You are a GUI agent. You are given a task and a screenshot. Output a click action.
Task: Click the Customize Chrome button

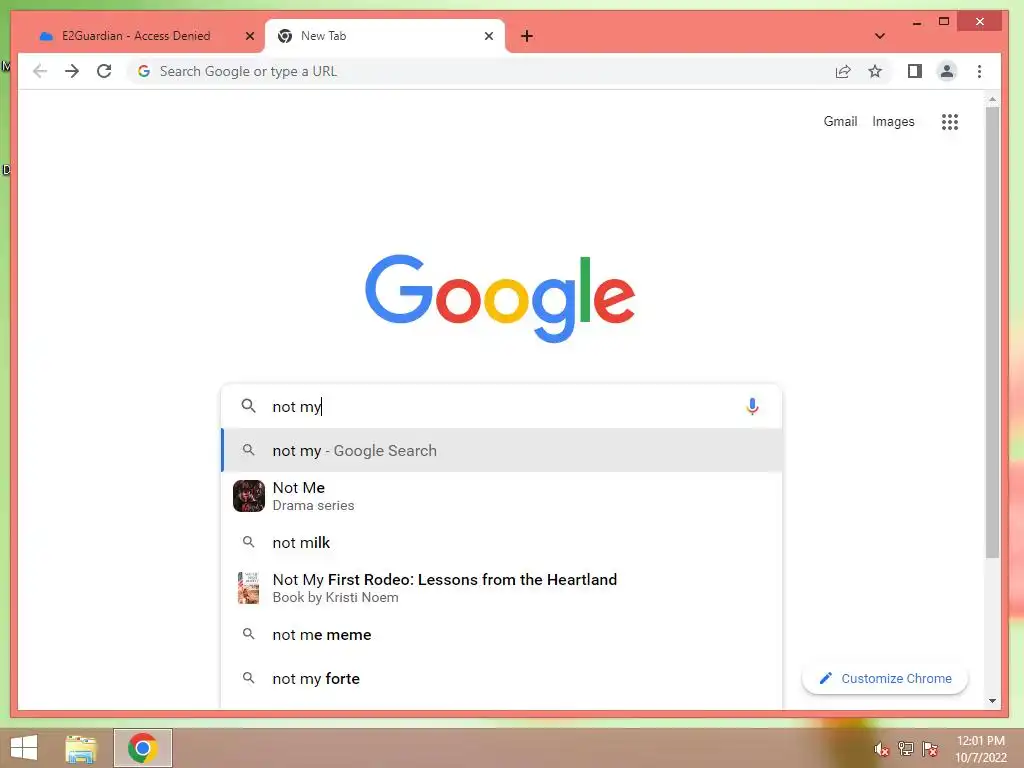[x=885, y=679]
